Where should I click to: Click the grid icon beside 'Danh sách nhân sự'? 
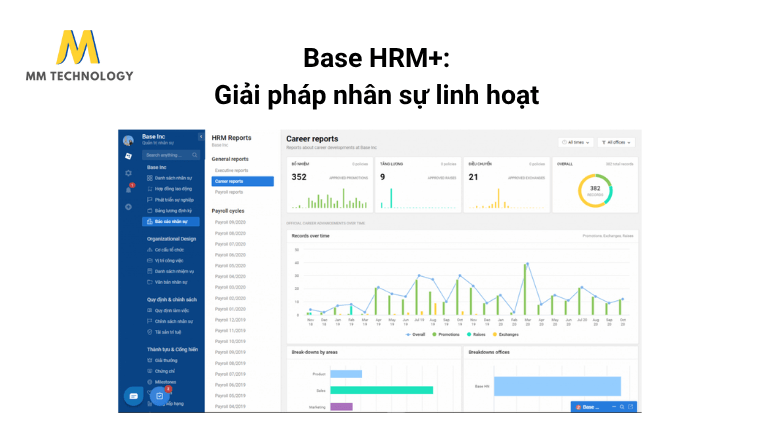point(150,178)
